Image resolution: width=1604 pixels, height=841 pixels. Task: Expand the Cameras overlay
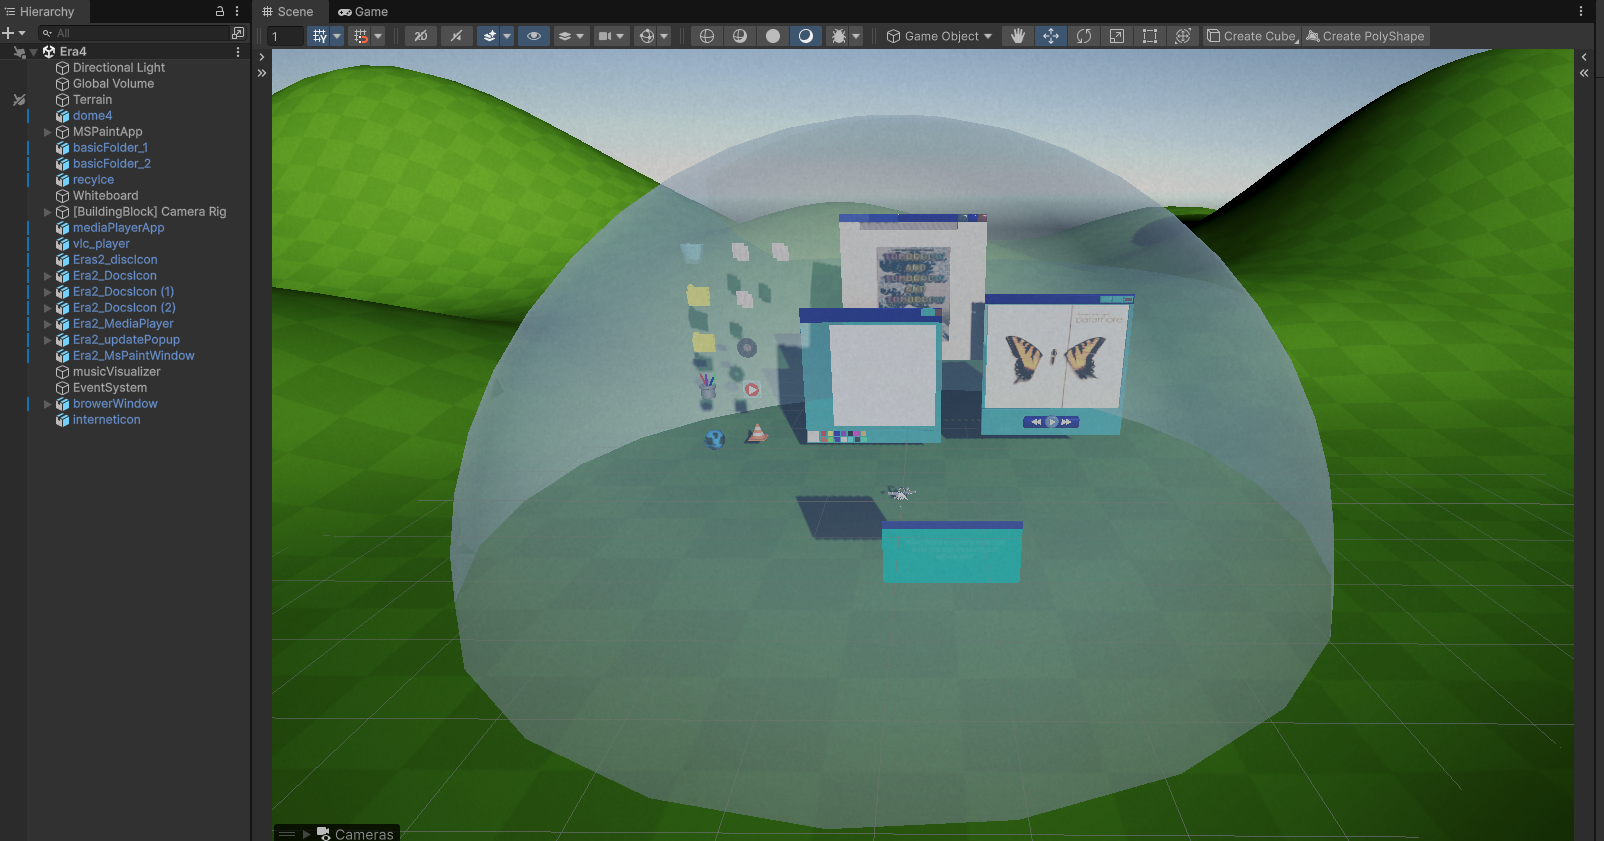tap(306, 834)
